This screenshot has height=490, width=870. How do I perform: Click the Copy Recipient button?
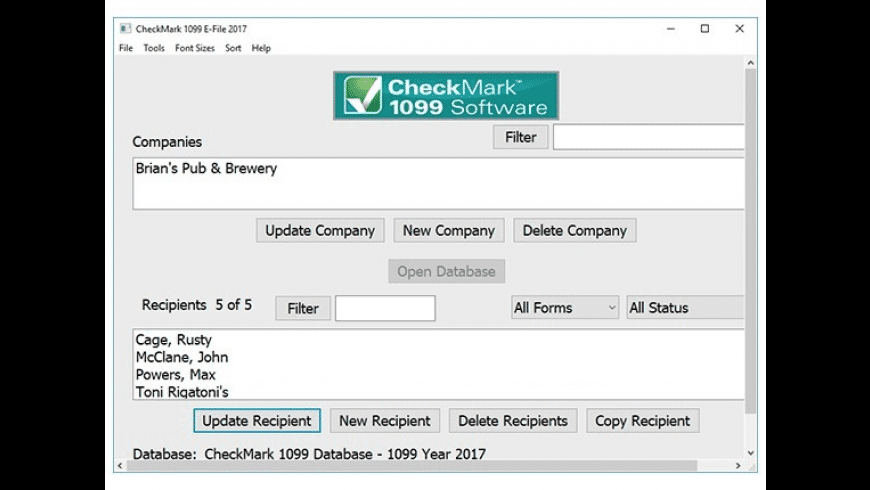click(x=643, y=421)
